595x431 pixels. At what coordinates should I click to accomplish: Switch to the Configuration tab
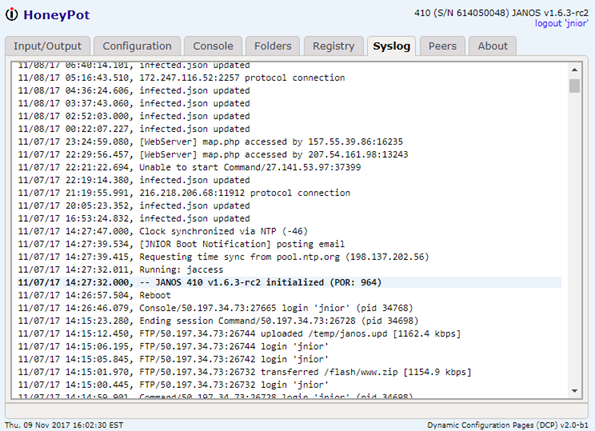click(x=137, y=46)
